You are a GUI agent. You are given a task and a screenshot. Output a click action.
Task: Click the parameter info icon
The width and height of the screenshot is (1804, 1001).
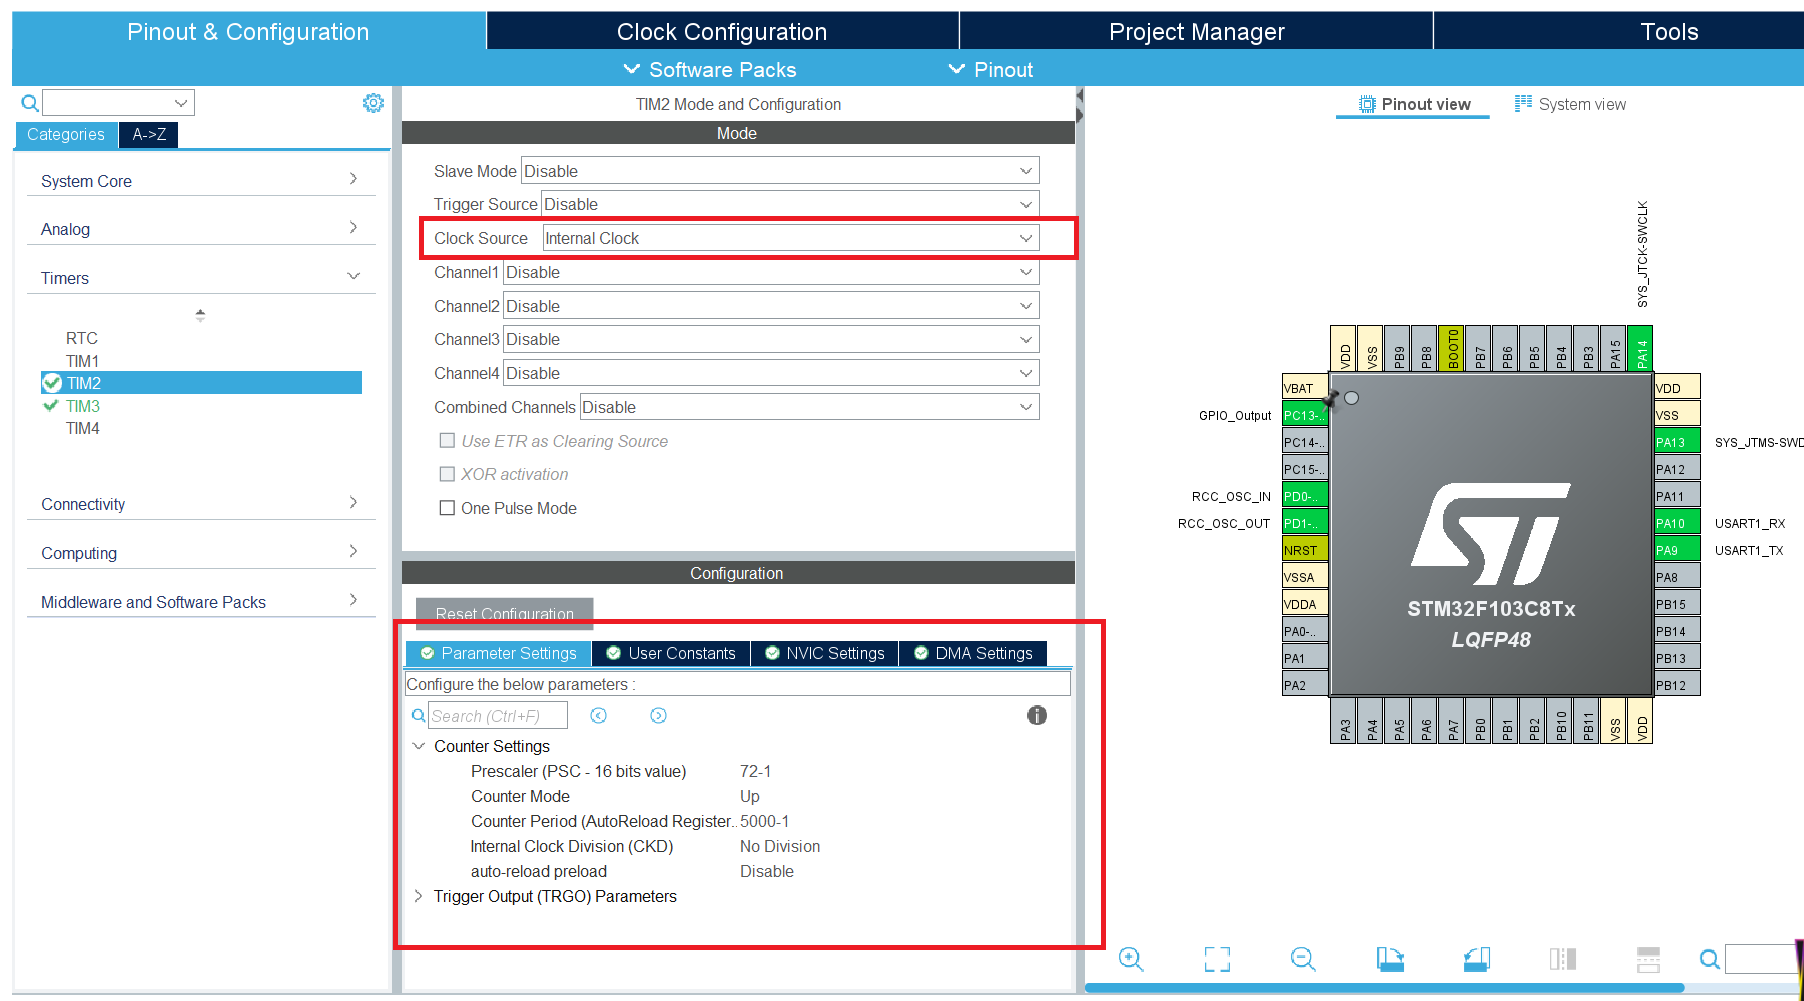tap(1037, 715)
